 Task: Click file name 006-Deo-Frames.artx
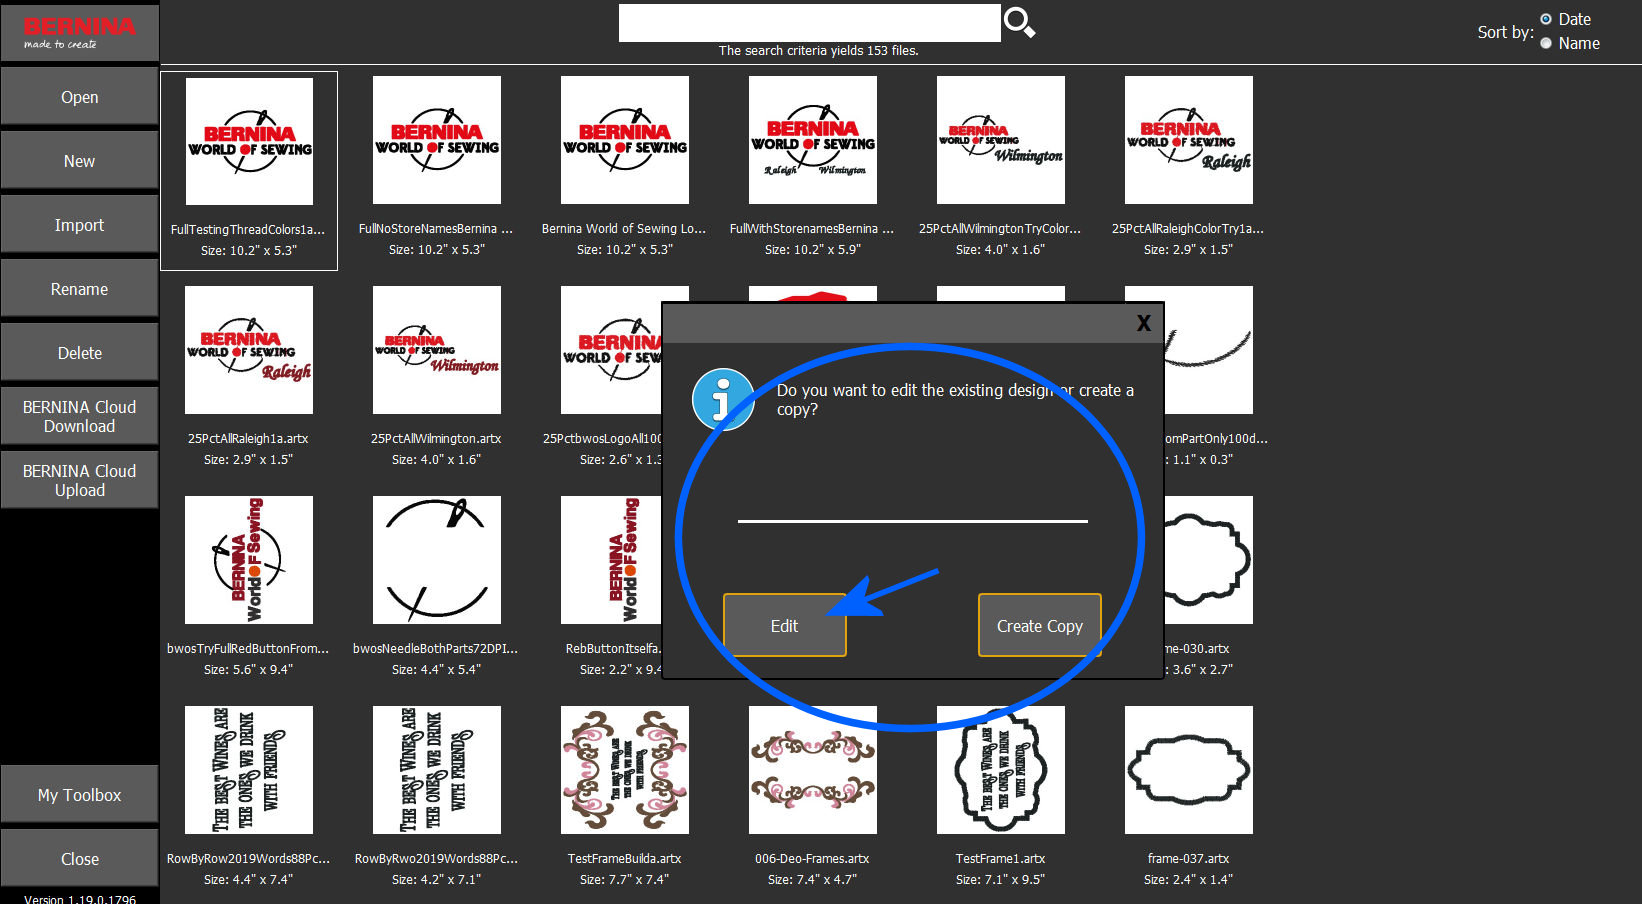click(x=812, y=858)
